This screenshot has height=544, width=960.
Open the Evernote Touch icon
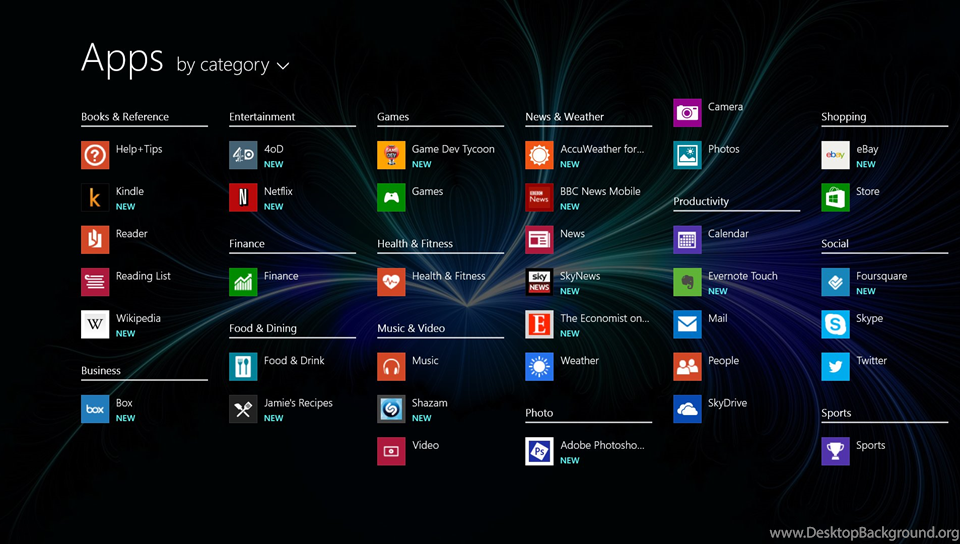(x=688, y=282)
